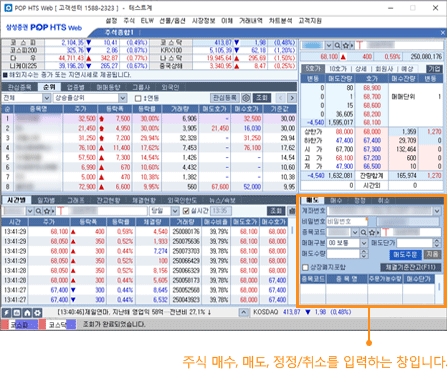The height and width of the screenshot is (369, 447).
Task: Click the search magnifier in the time-series panel
Action: (x=38, y=211)
